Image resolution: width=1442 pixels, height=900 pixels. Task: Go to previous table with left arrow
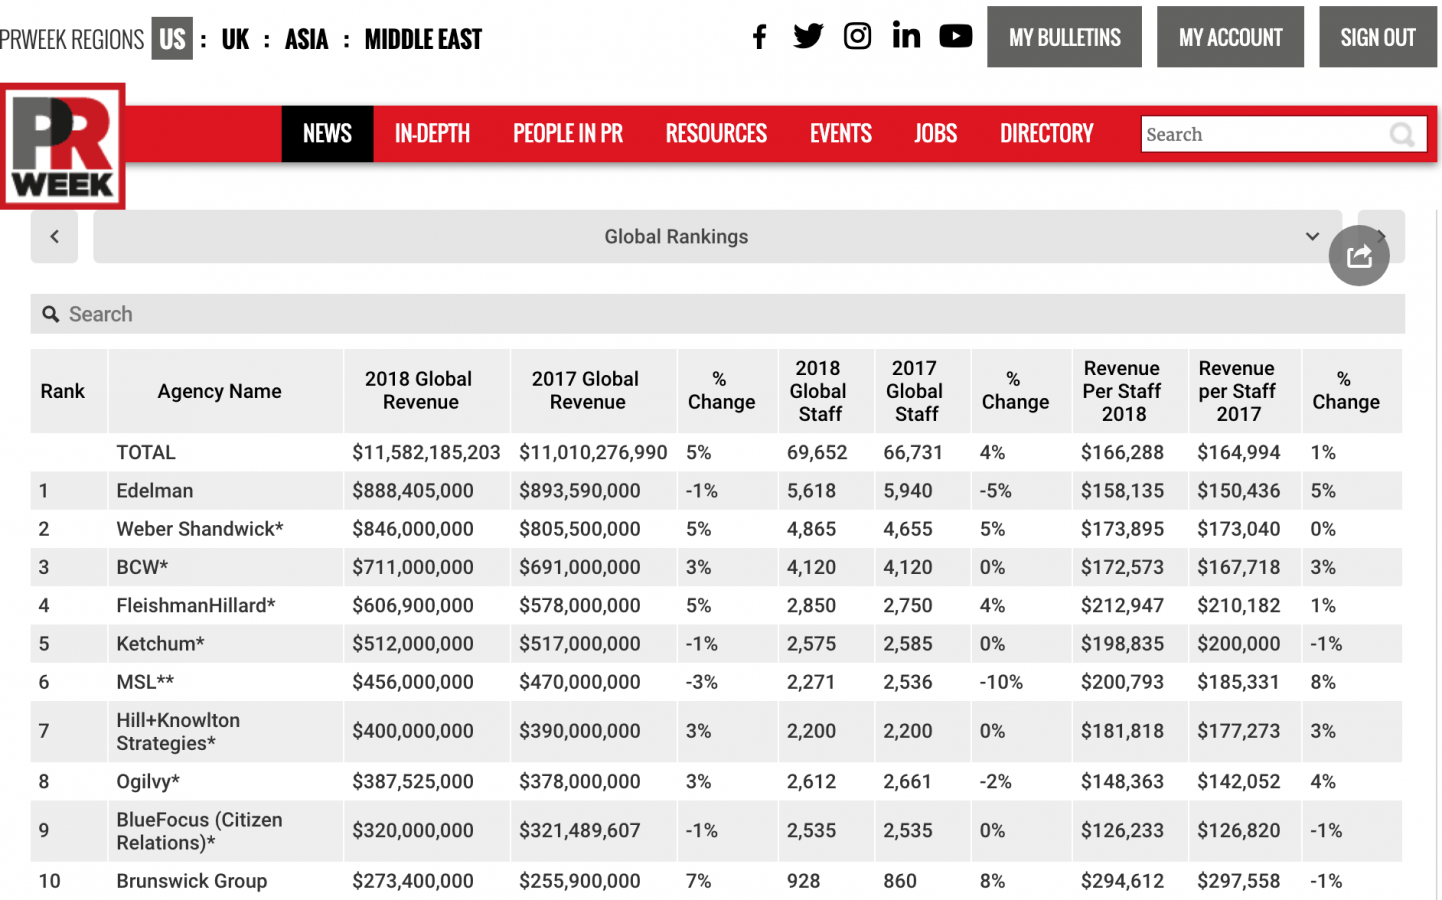click(54, 237)
